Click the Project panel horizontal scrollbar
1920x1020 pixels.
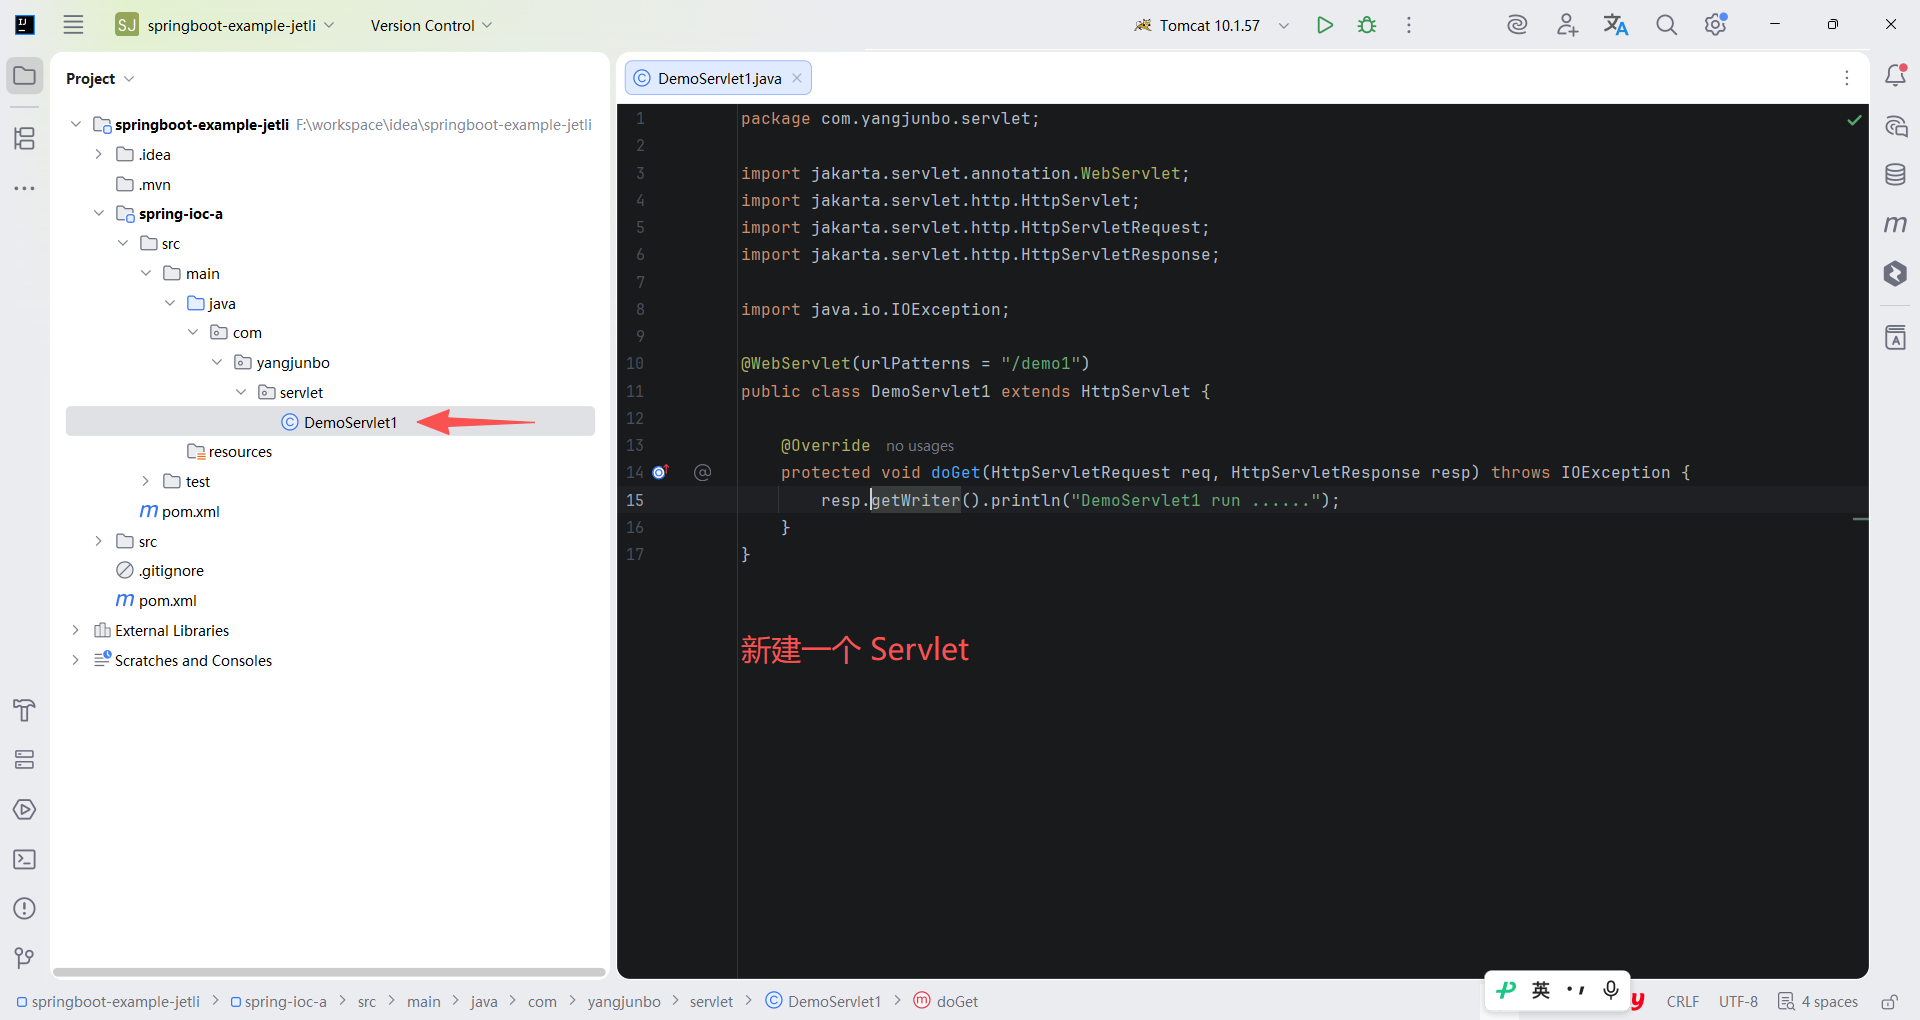tap(329, 972)
